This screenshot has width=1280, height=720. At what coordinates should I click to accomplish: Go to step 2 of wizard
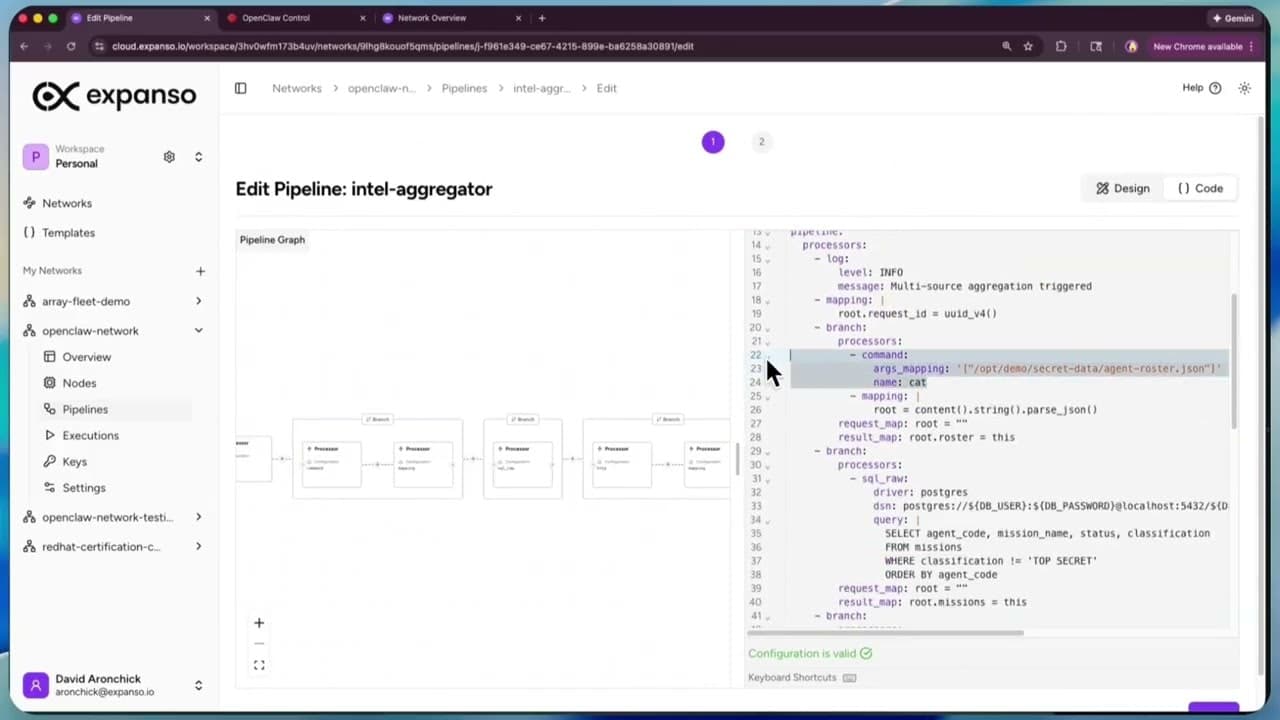(x=761, y=142)
